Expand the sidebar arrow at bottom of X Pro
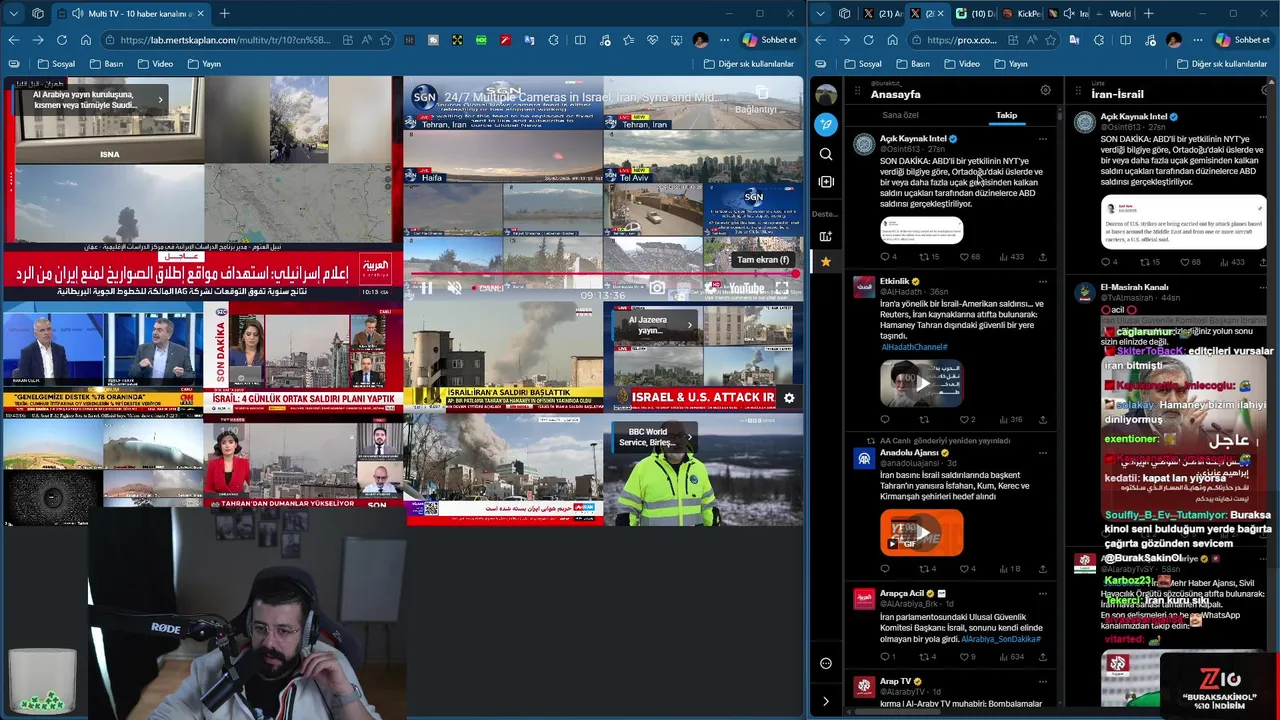Viewport: 1280px width, 720px height. point(825,701)
